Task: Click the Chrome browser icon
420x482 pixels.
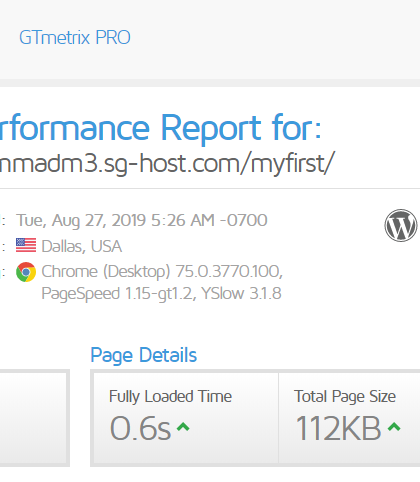Action: (26, 272)
